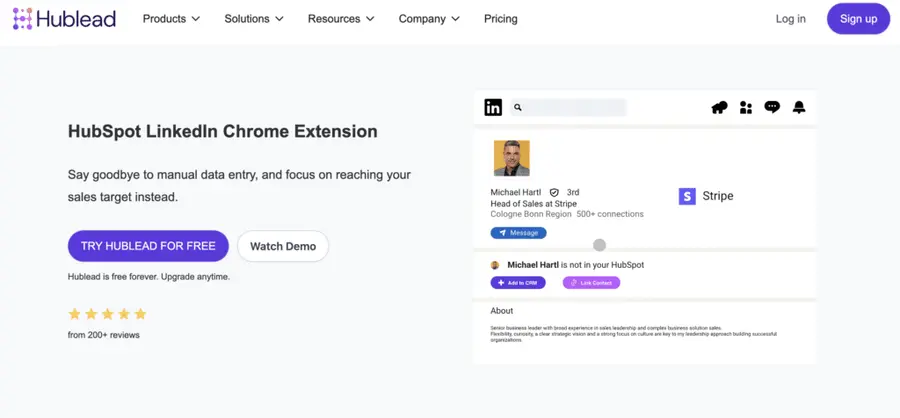Click the Watch Demo button
Image resolution: width=900 pixels, height=418 pixels.
283,246
